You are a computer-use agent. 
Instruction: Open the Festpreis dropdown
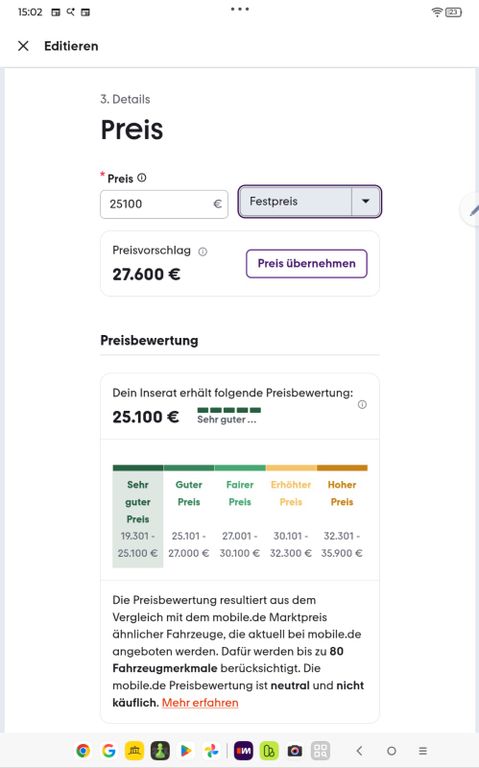(310, 201)
